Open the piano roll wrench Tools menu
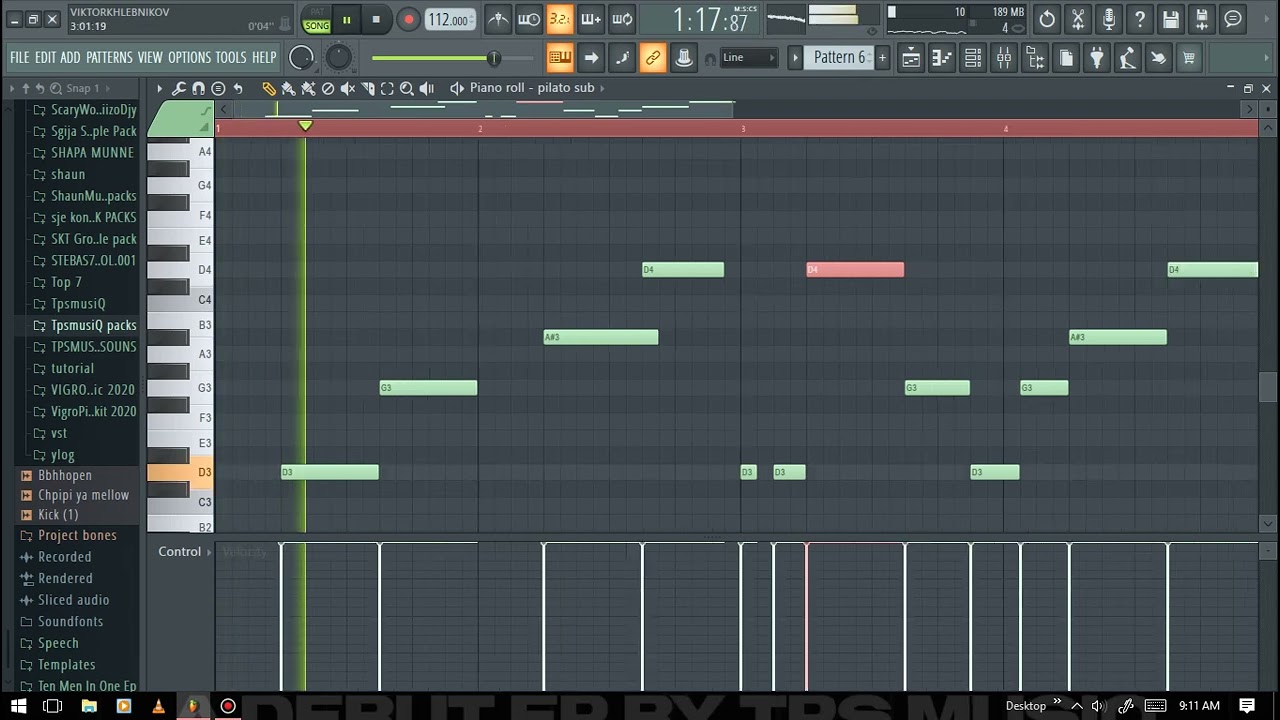This screenshot has width=1280, height=720. tap(179, 88)
